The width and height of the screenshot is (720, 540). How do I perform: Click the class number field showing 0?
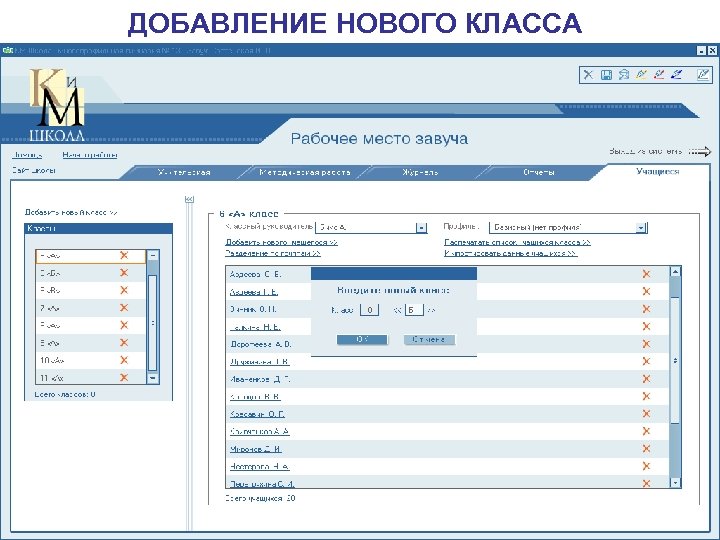click(x=369, y=310)
